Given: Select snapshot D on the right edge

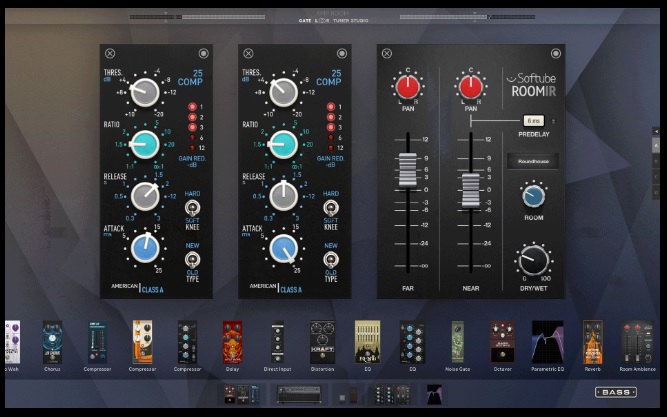Looking at the screenshot, I should coord(656,193).
